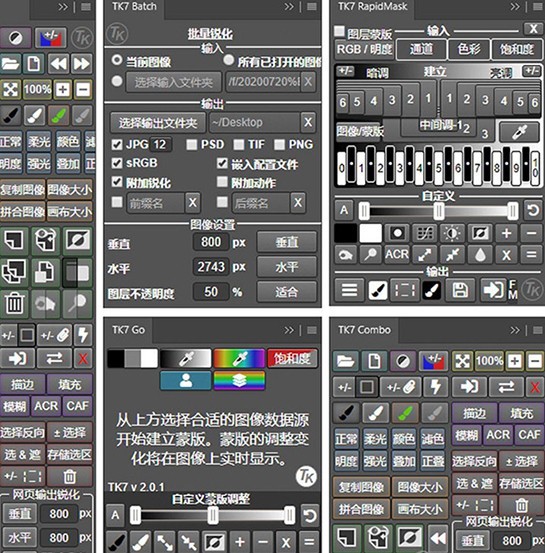The image size is (545, 553).
Task: Click the 水平 value field 2743
Action: point(211,267)
